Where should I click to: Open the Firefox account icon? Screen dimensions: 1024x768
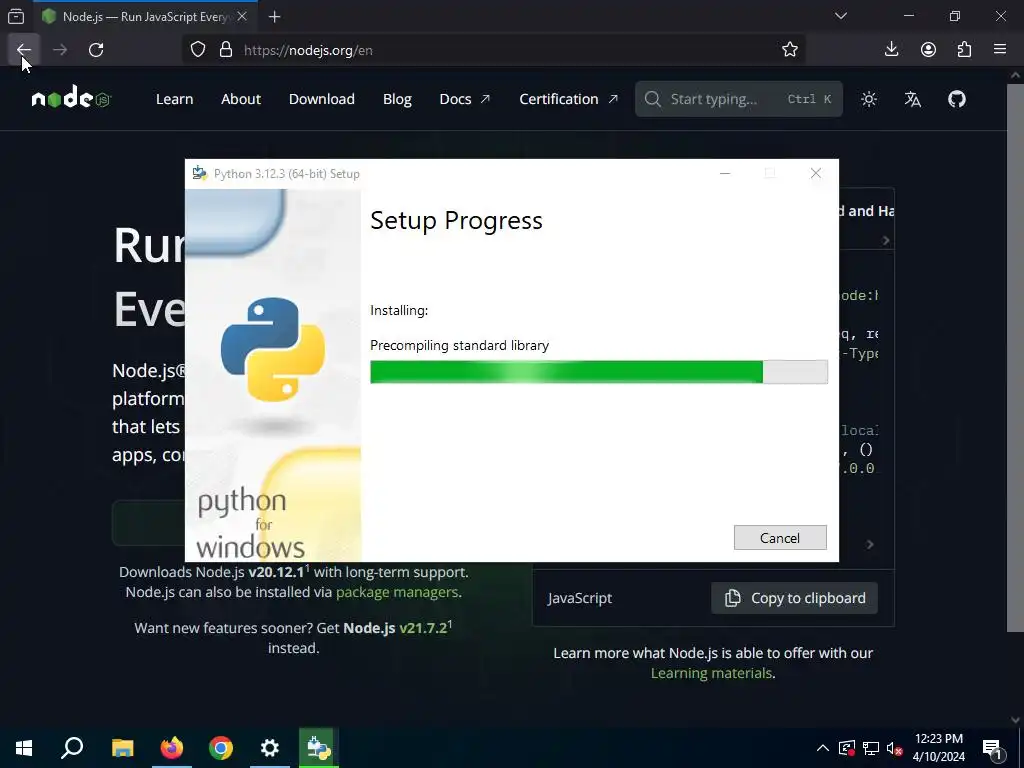click(928, 50)
